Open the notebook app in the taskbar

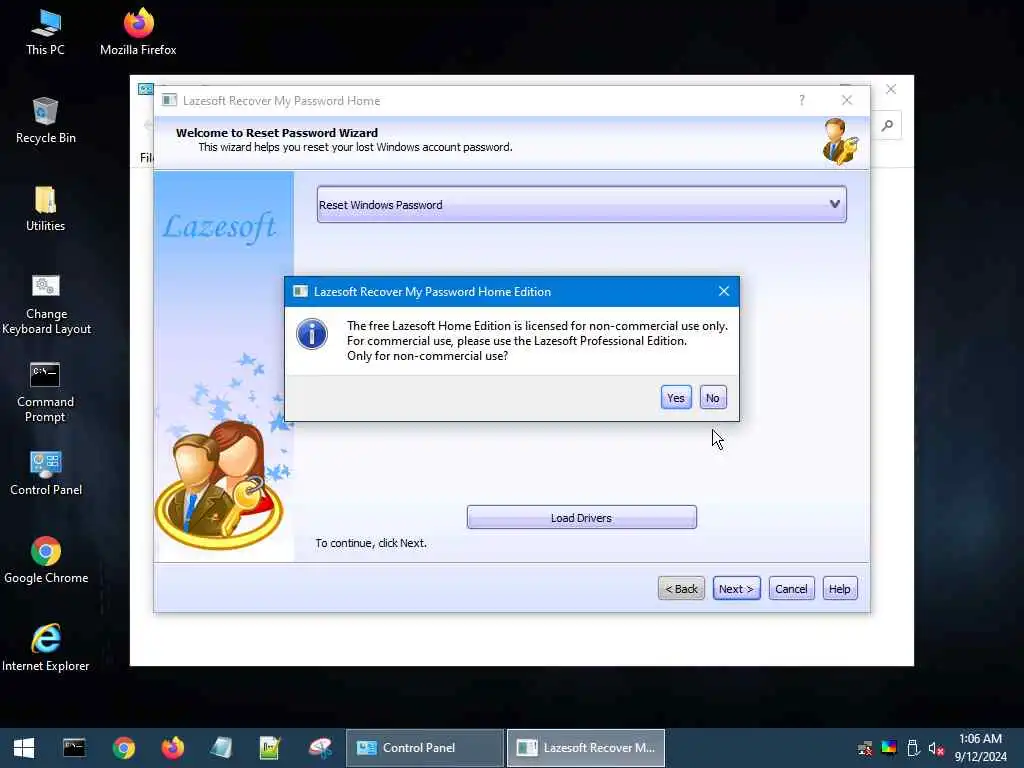point(221,748)
